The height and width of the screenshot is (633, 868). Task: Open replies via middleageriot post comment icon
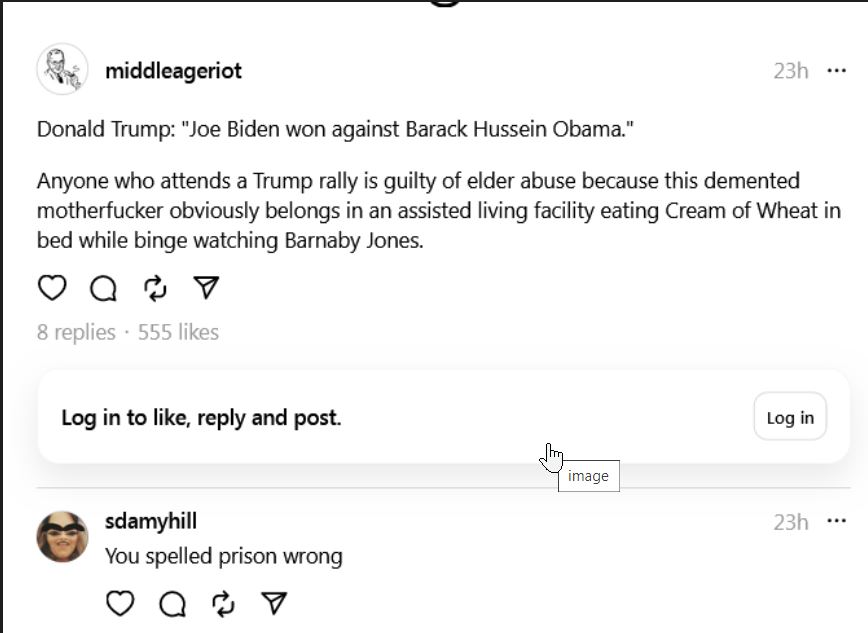tap(103, 288)
